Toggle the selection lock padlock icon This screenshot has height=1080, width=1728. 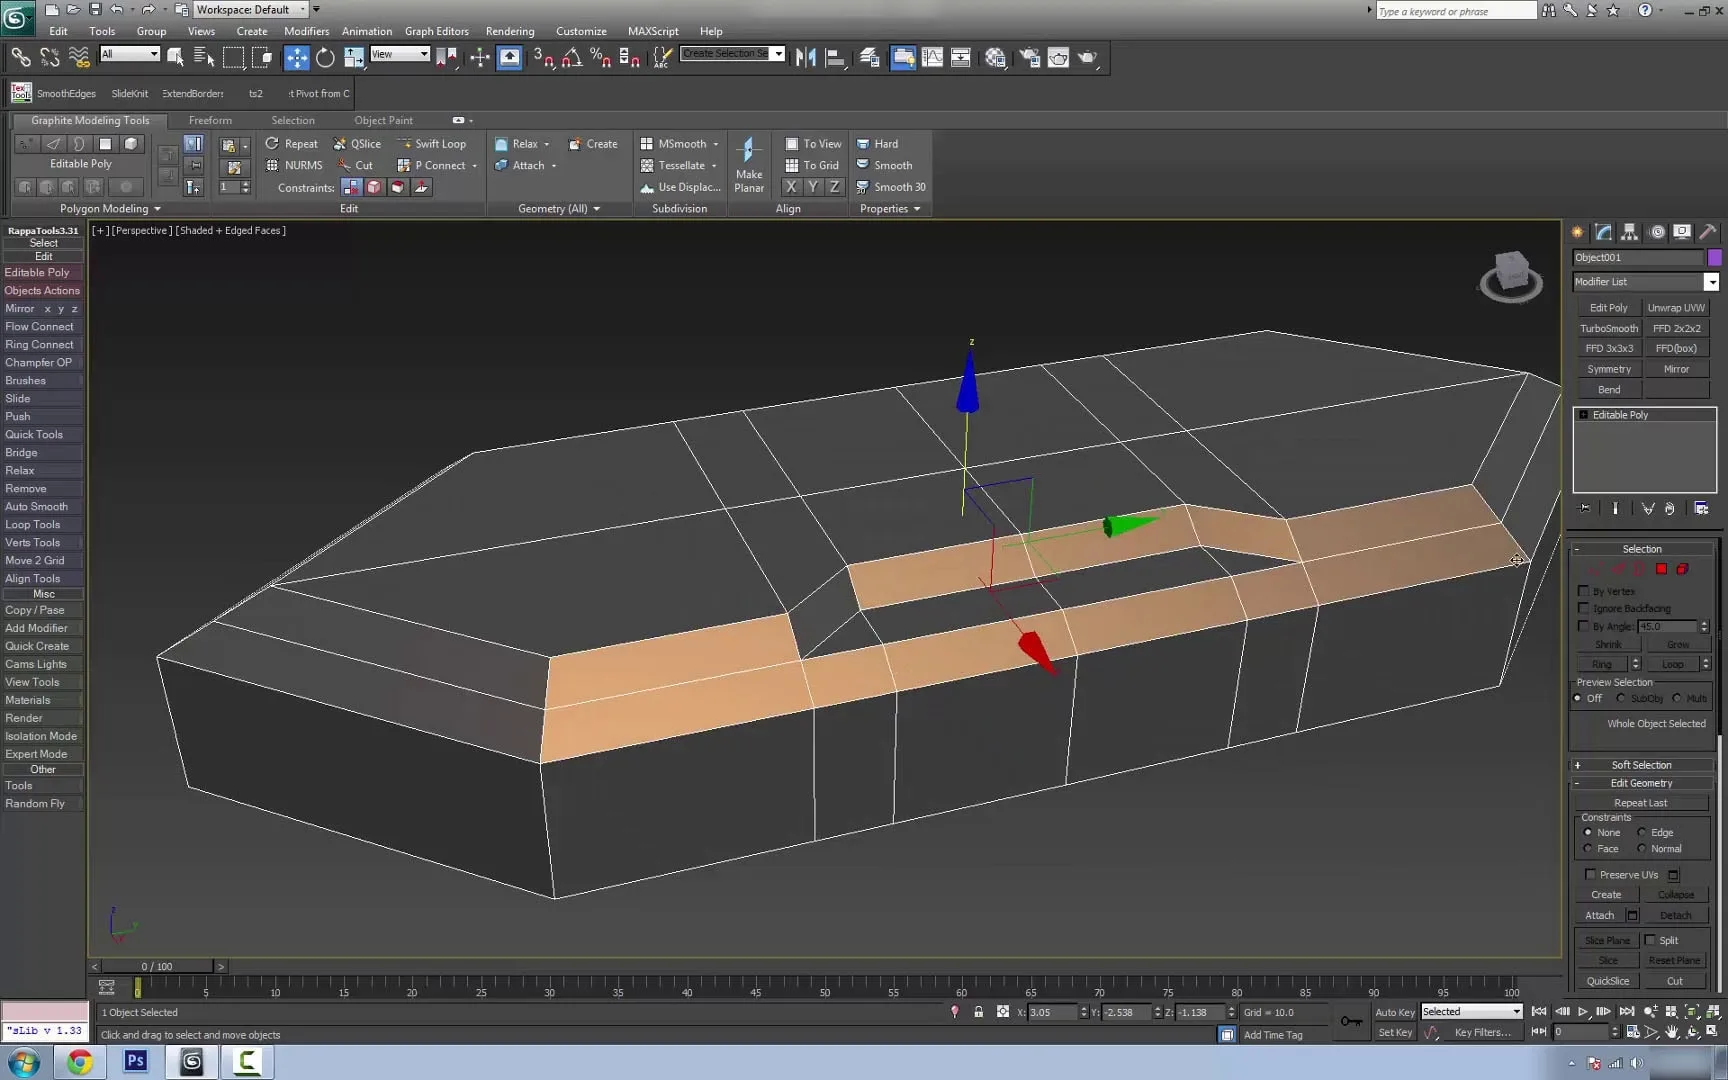coord(978,1012)
